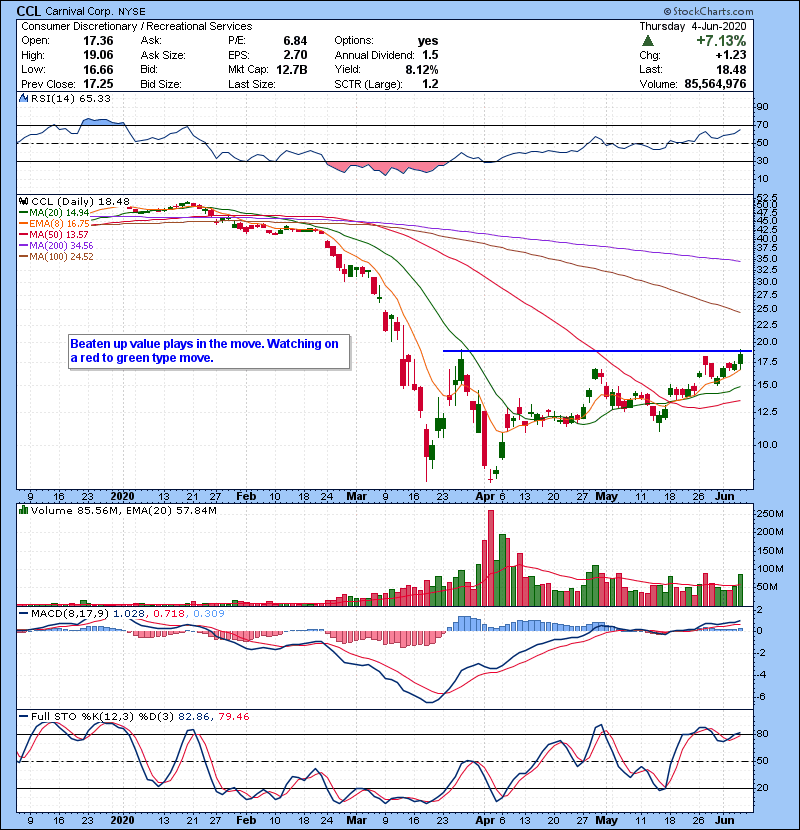Click the P/E value 6.84
This screenshot has height=830, width=800.
(x=295, y=41)
